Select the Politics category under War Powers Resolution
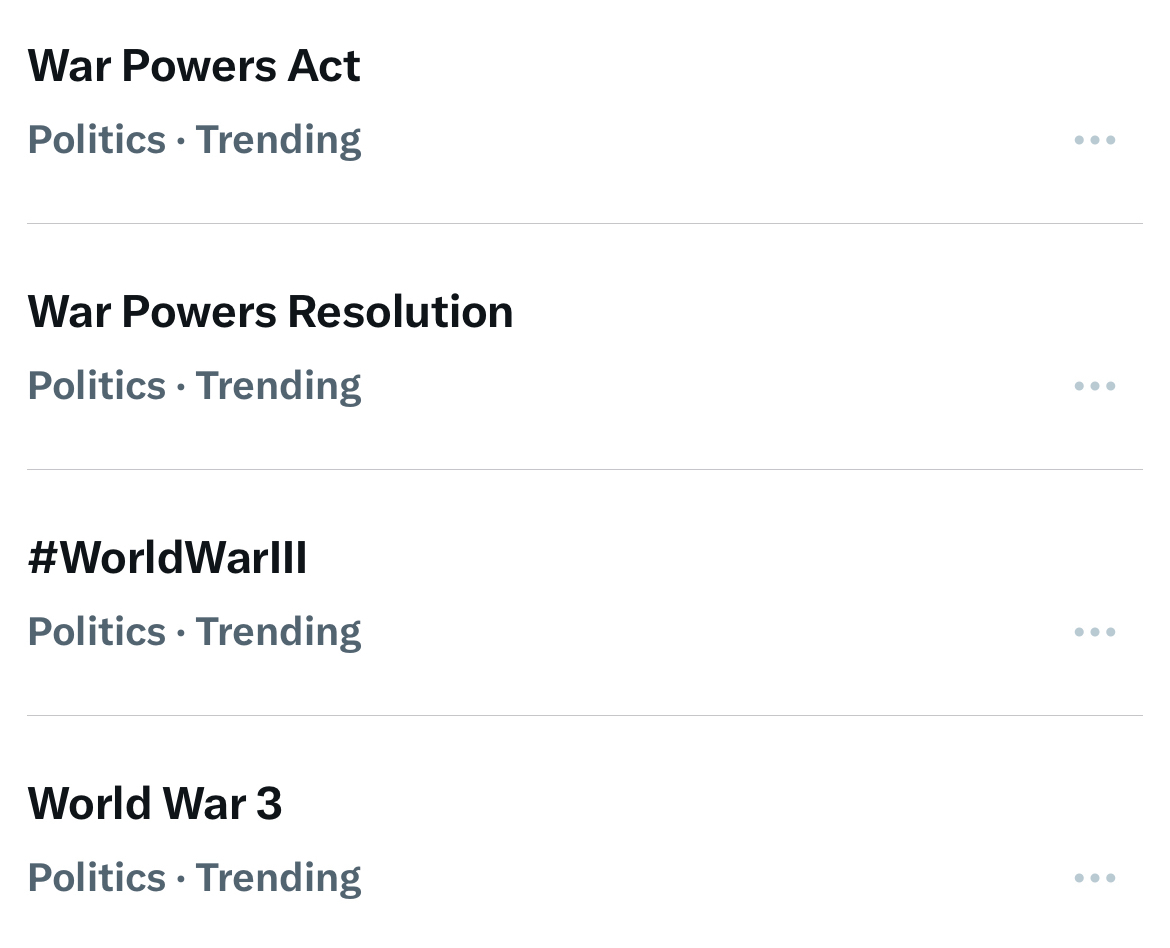Image resolution: width=1170 pixels, height=948 pixels. pyautogui.click(x=96, y=386)
